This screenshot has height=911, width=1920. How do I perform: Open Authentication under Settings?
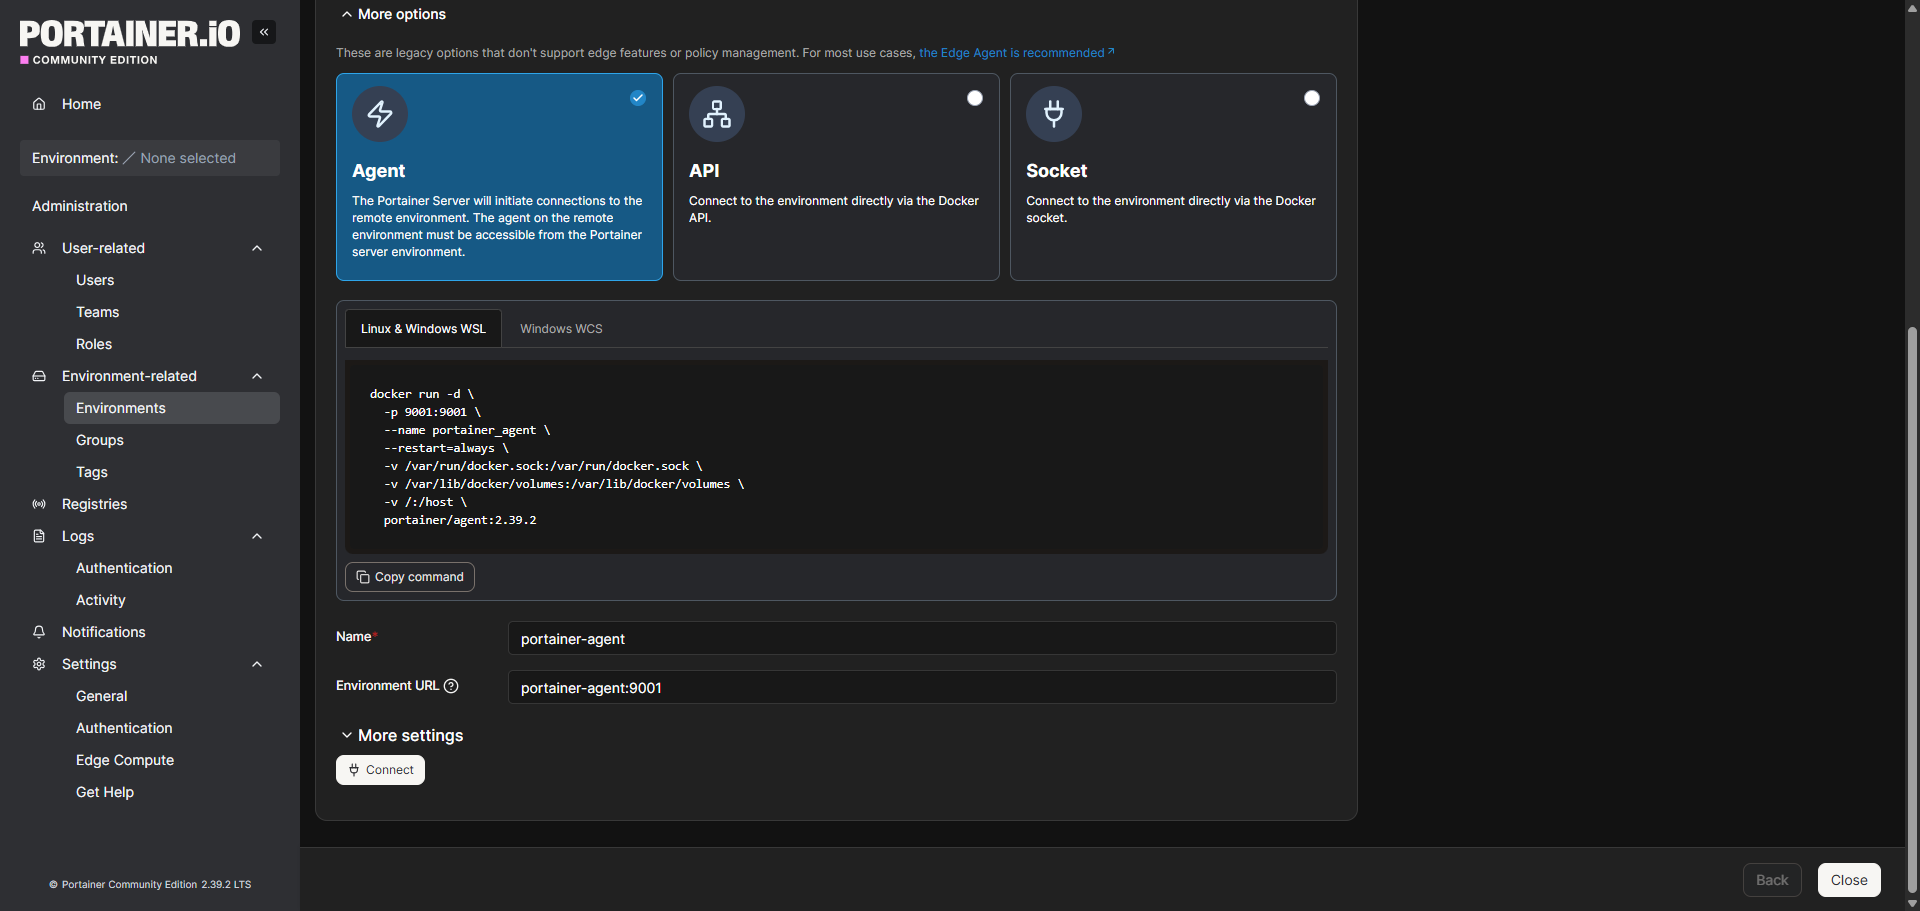(x=124, y=728)
